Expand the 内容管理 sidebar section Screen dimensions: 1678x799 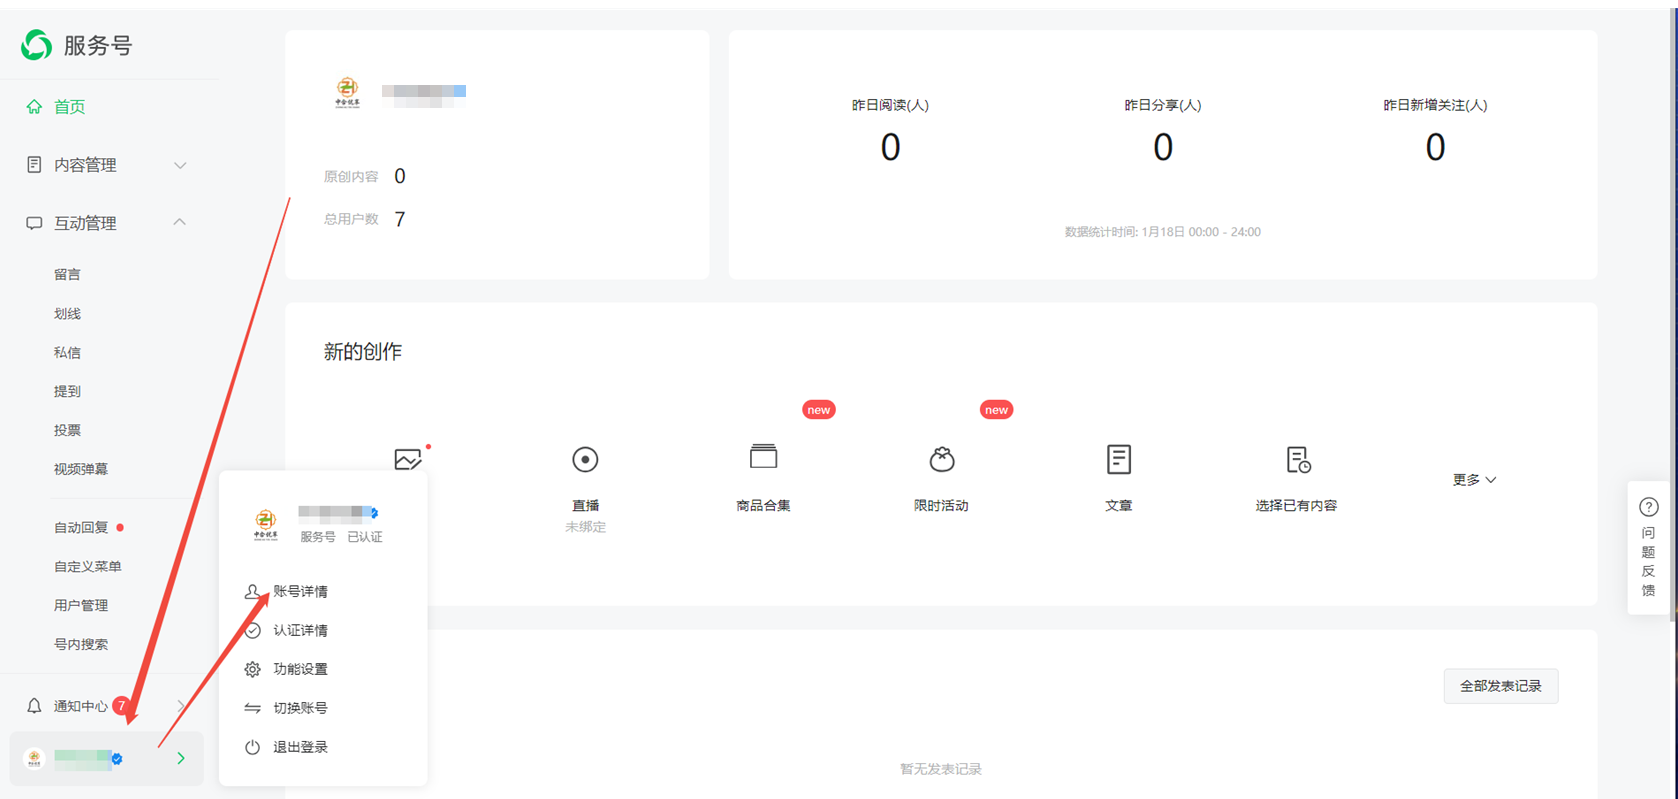click(180, 165)
